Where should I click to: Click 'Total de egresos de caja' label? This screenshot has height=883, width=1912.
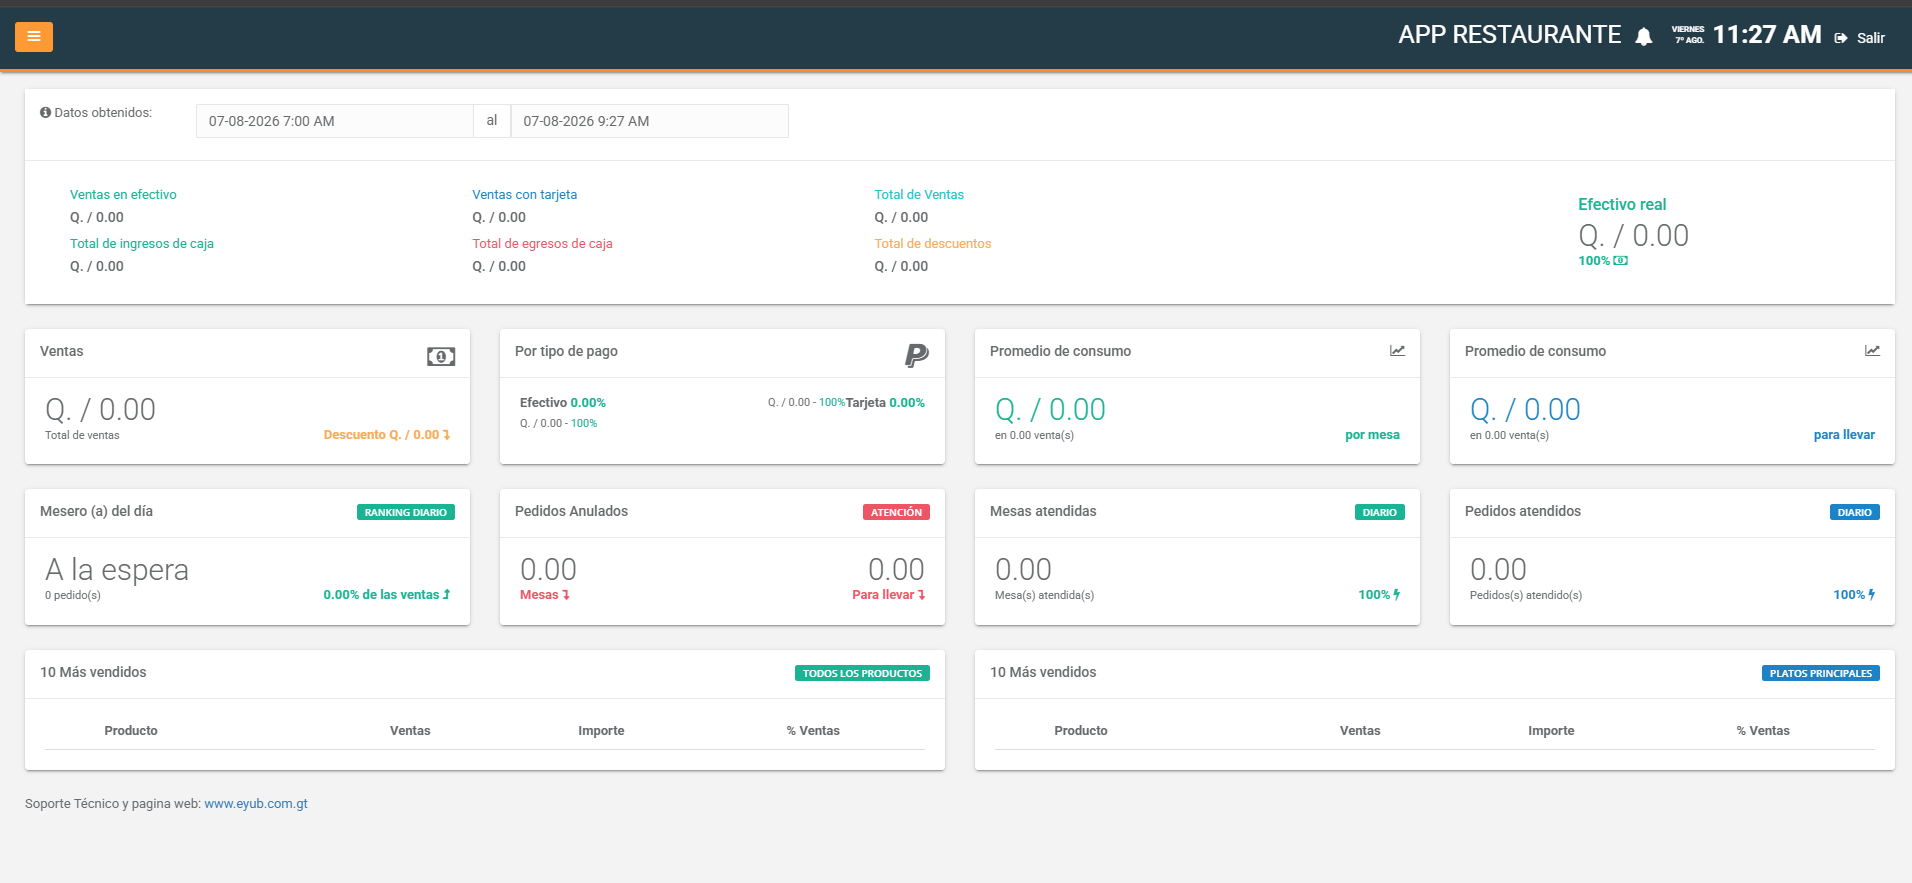click(x=542, y=244)
